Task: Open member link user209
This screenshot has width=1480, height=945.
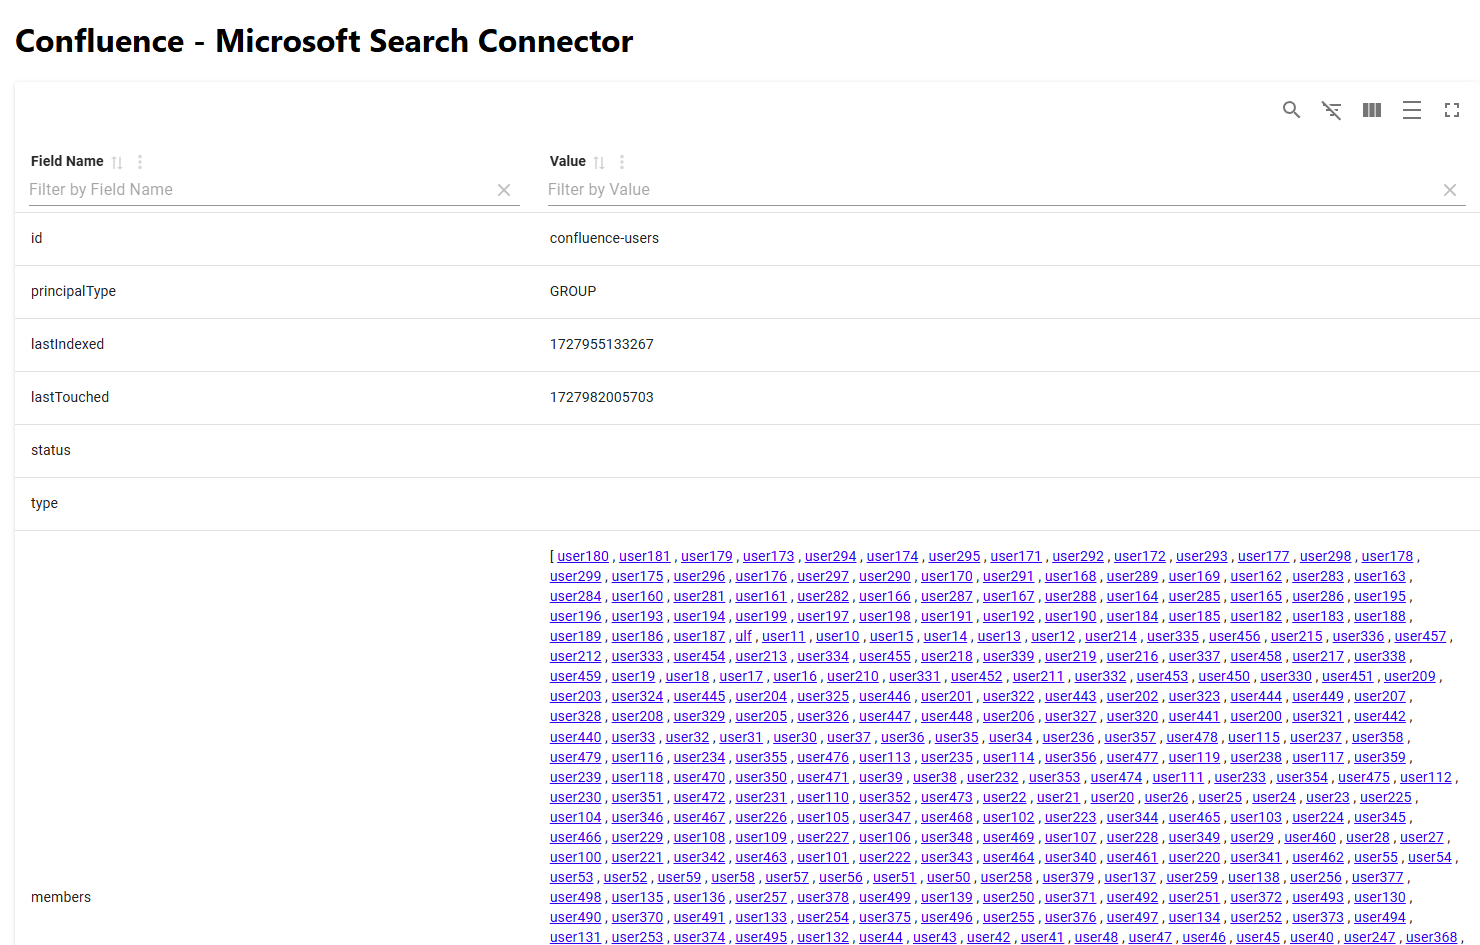Action: (x=1410, y=676)
